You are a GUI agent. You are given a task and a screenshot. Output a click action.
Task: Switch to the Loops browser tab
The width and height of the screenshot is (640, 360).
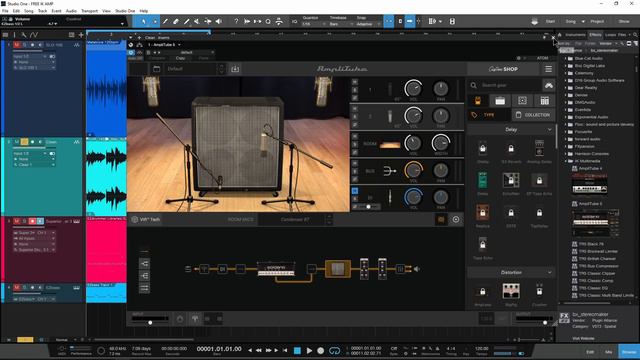[611, 35]
